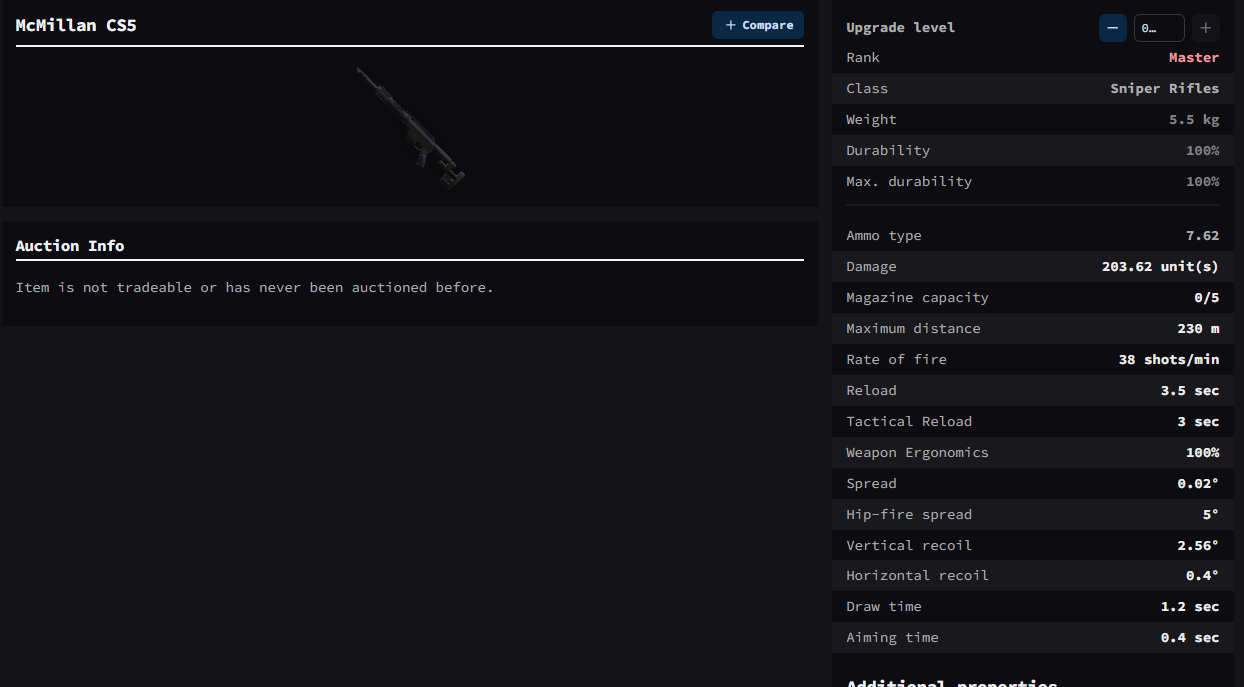Click the 203.62 unit(s) damage value

(x=1161, y=267)
